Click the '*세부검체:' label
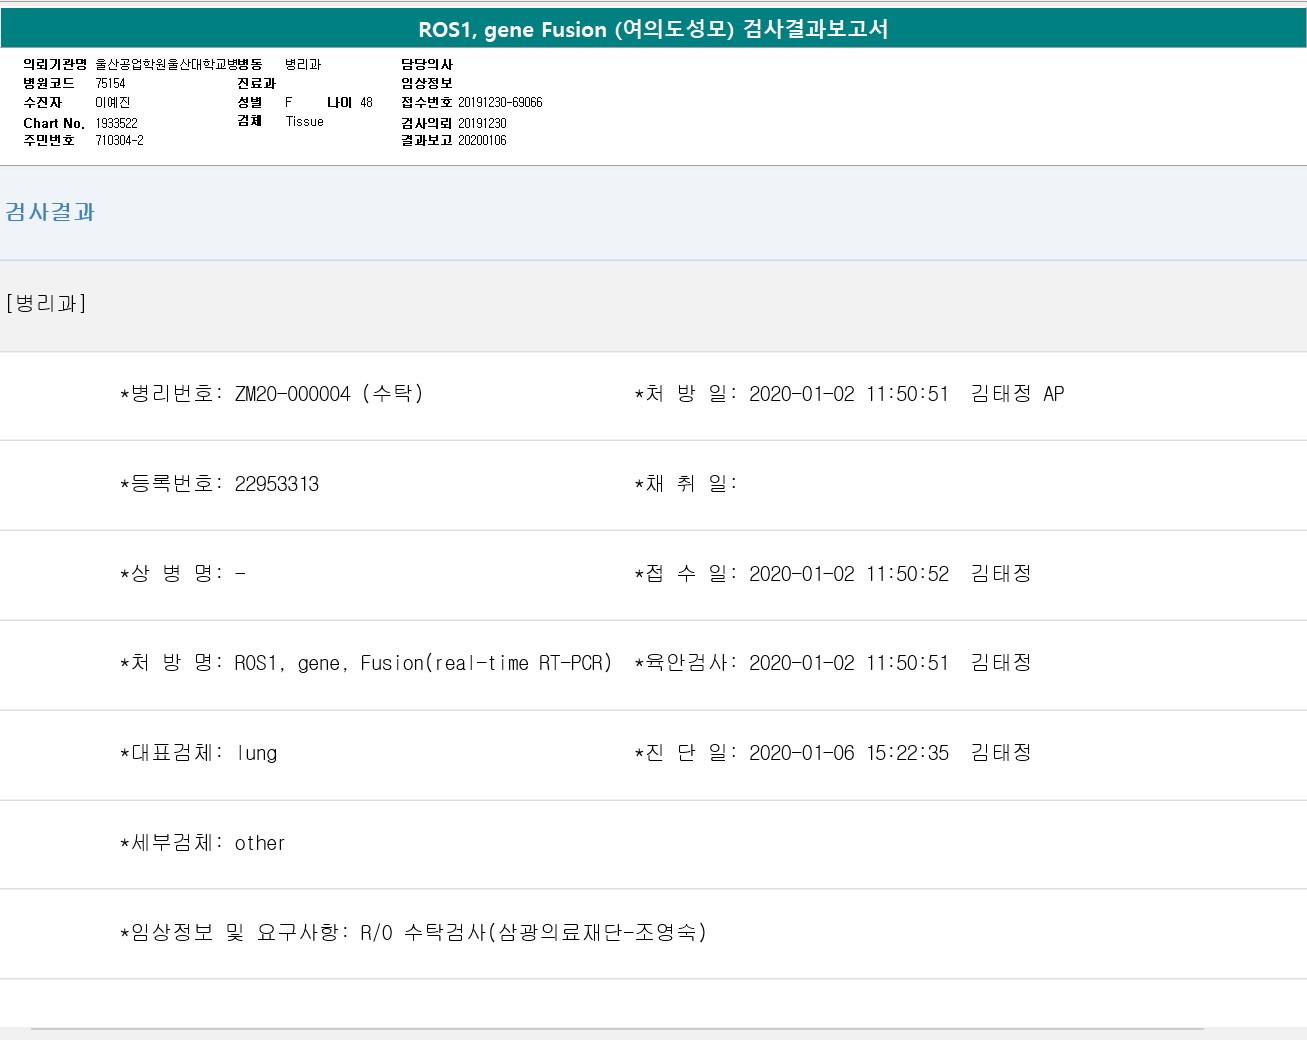 point(172,843)
